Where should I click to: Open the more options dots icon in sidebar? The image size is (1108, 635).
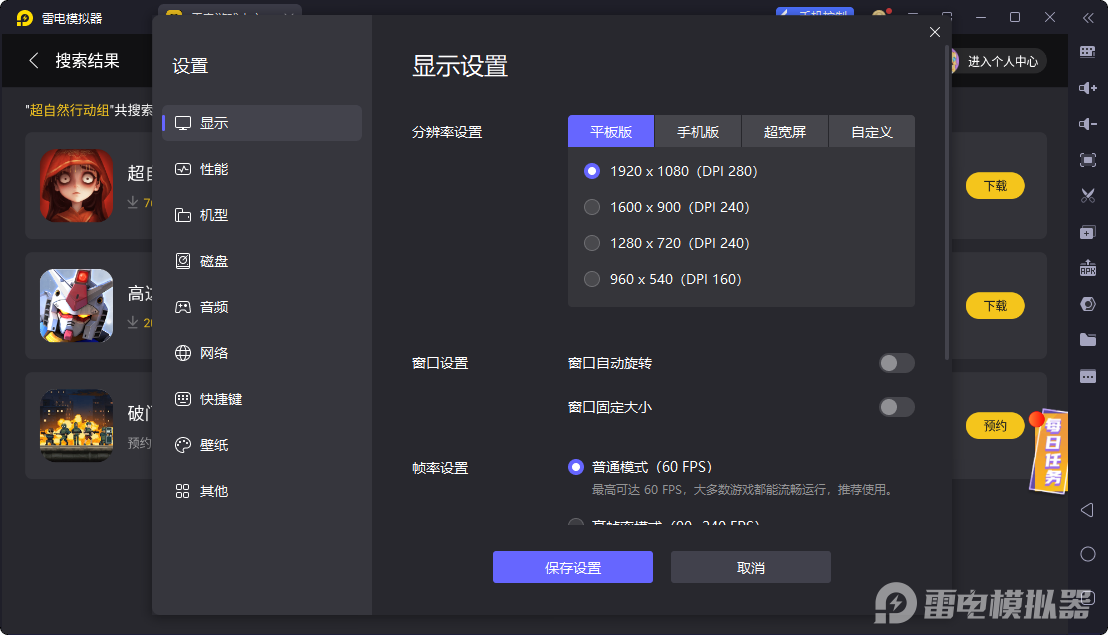click(x=1088, y=376)
